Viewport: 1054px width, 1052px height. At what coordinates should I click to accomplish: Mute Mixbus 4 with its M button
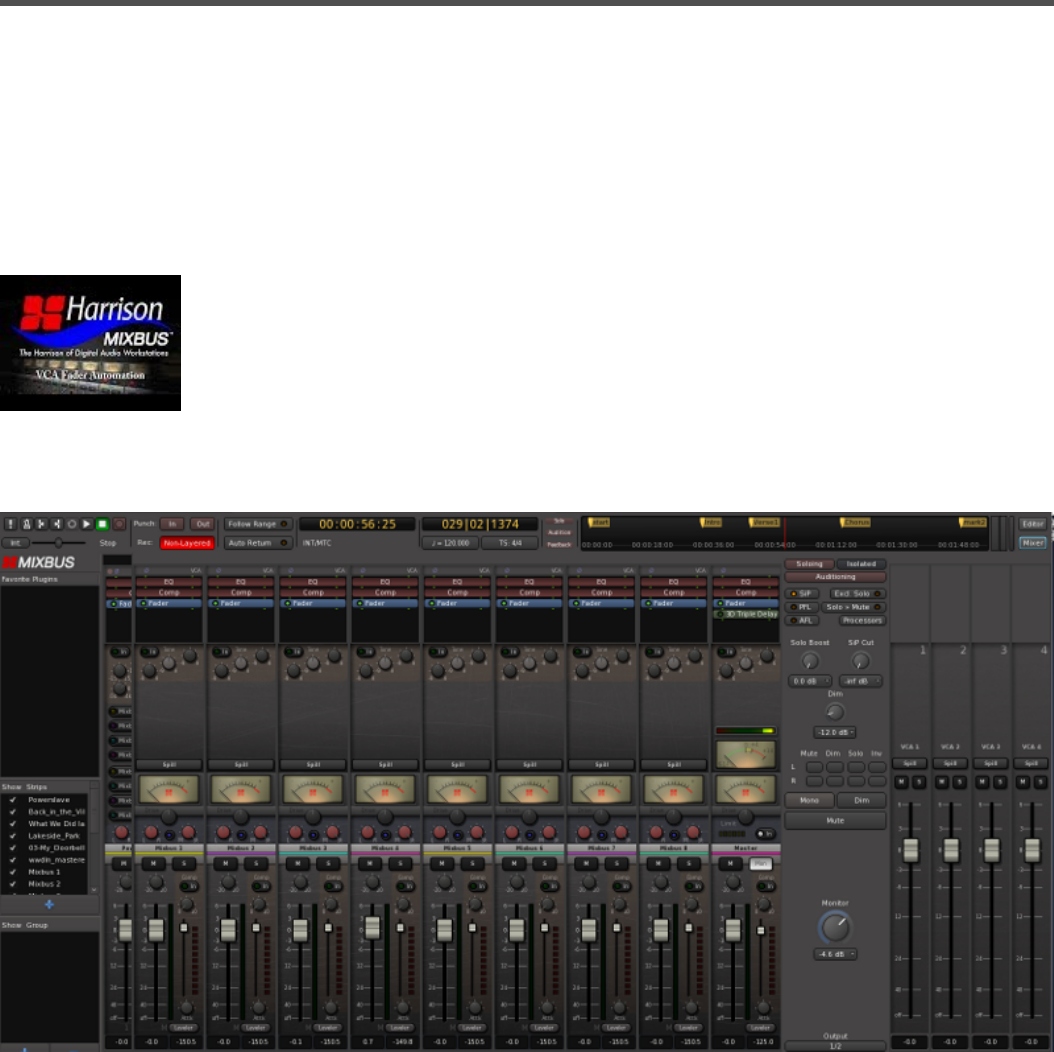(370, 863)
